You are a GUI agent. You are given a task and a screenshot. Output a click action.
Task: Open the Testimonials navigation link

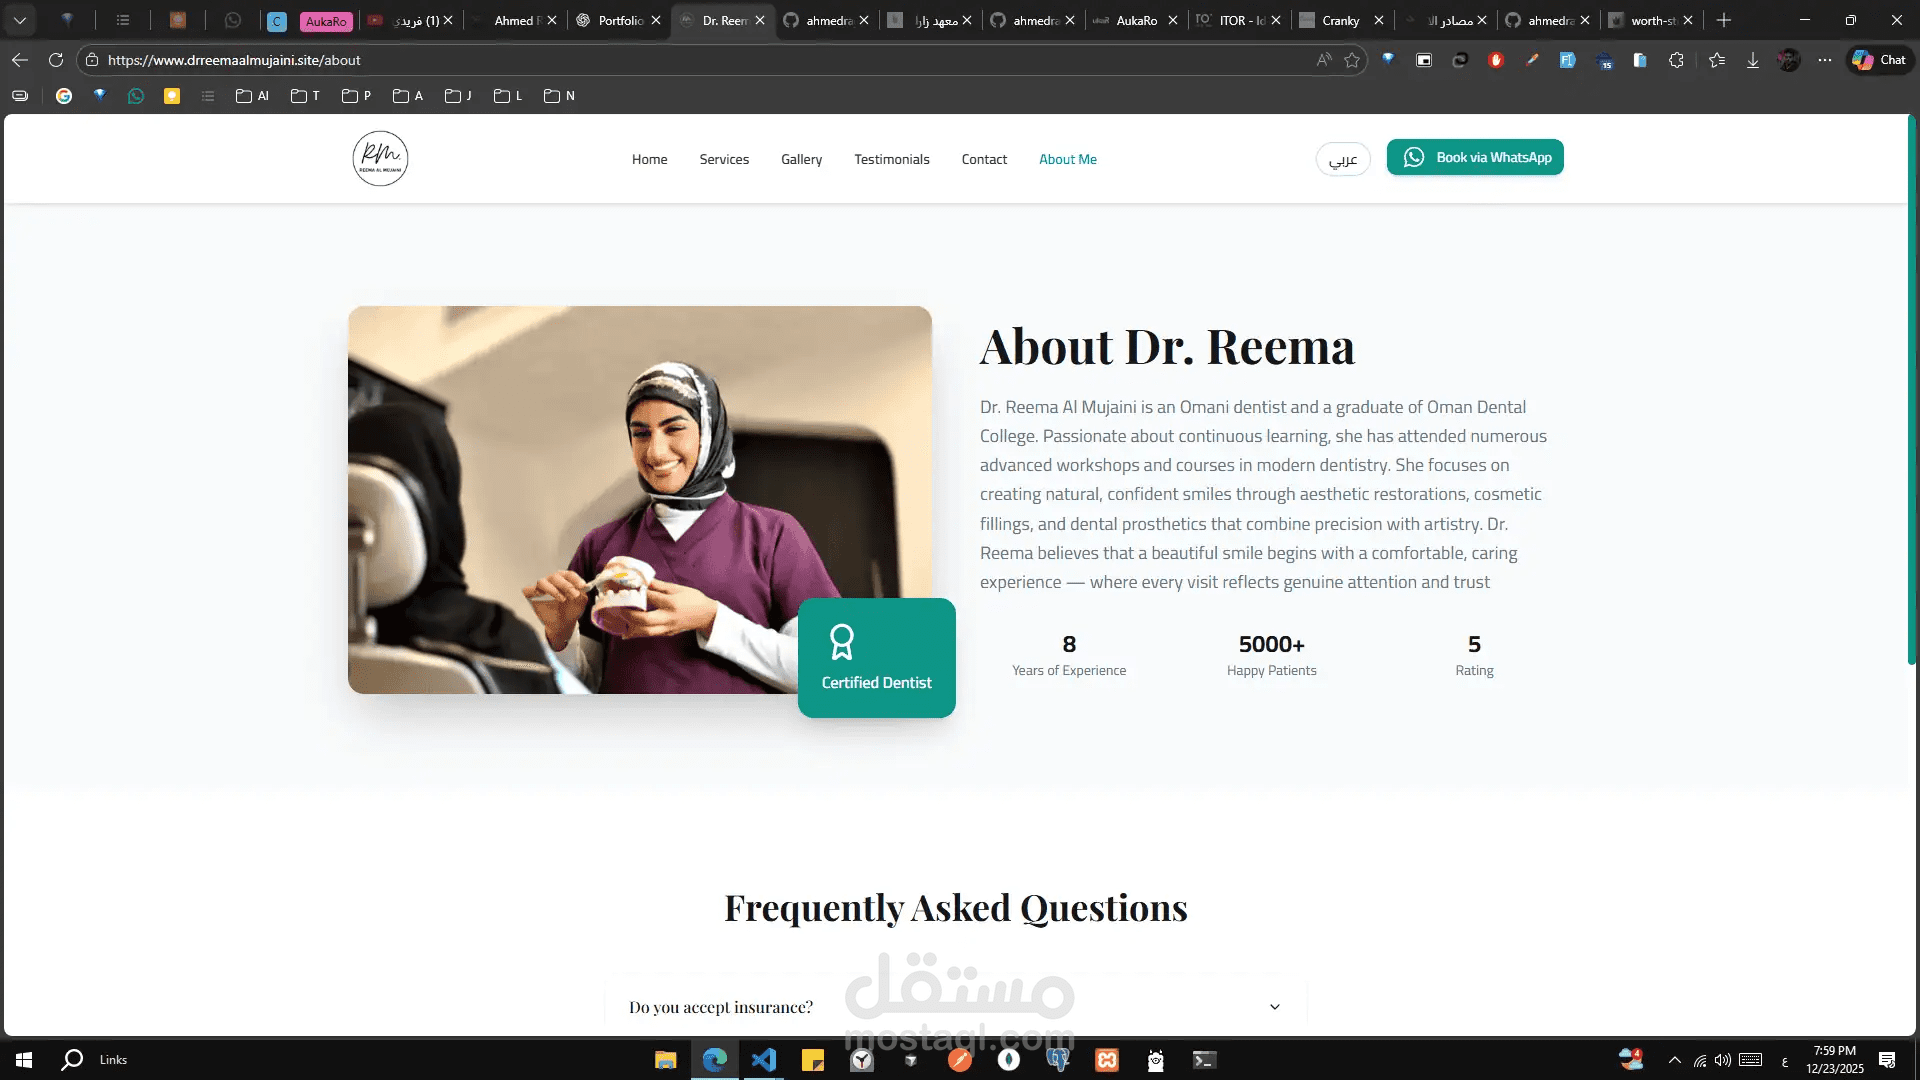[891, 159]
